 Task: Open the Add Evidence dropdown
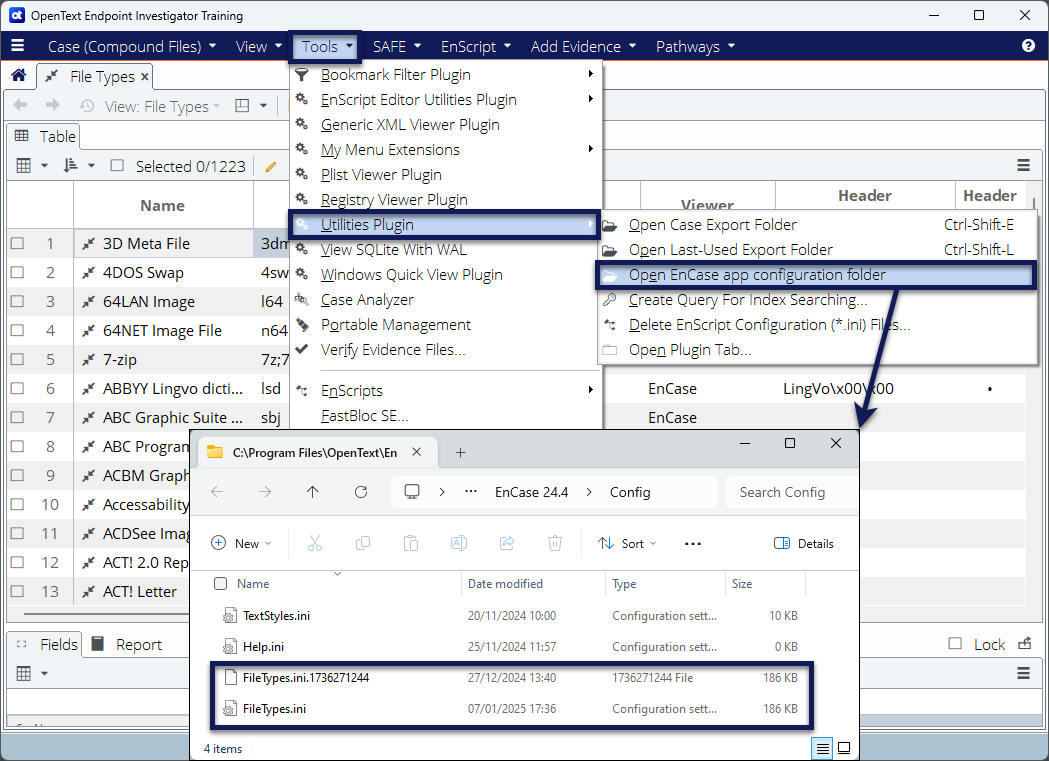[x=583, y=46]
